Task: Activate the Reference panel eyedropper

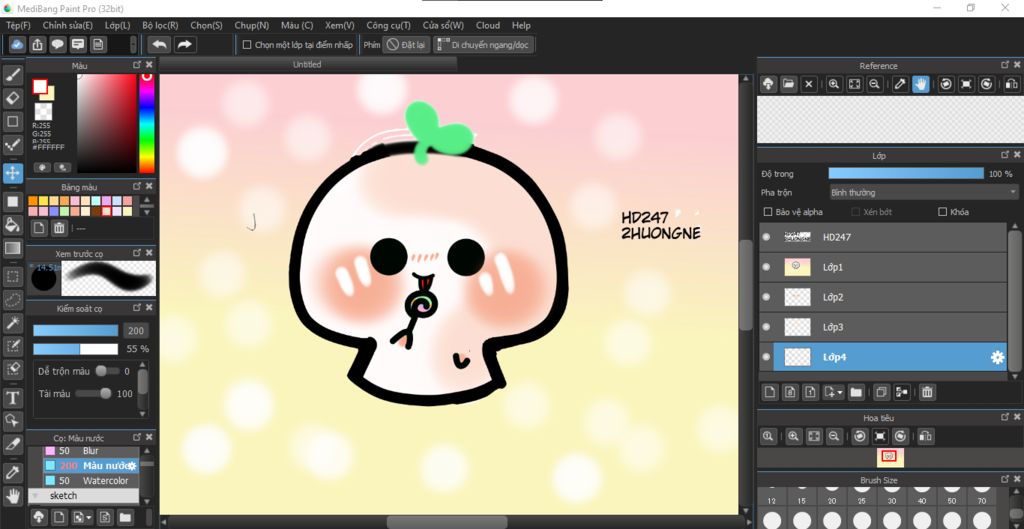Action: (901, 84)
